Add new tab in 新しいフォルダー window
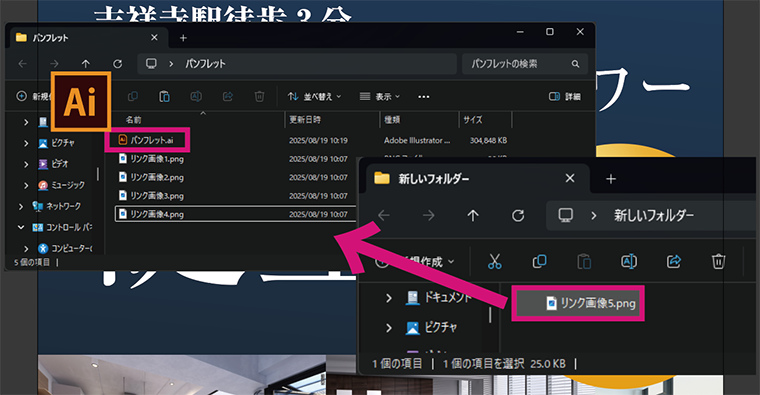The height and width of the screenshot is (395, 760). [611, 179]
